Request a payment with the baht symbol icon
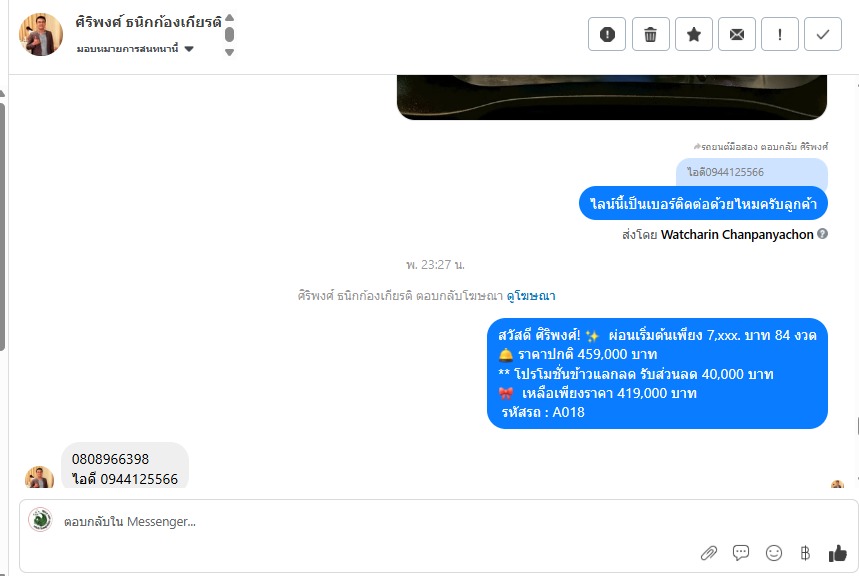The image size is (859, 576). pos(805,553)
